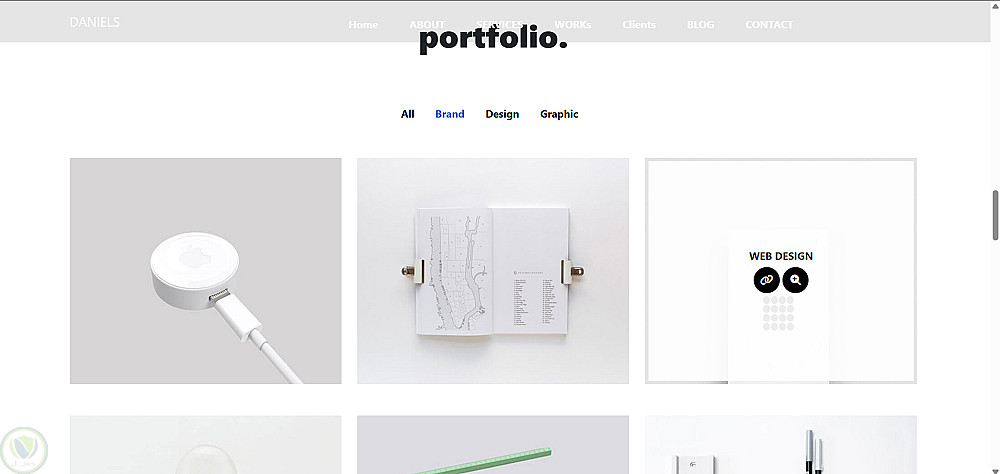
Task: Filter portfolio by Brand
Action: [450, 114]
